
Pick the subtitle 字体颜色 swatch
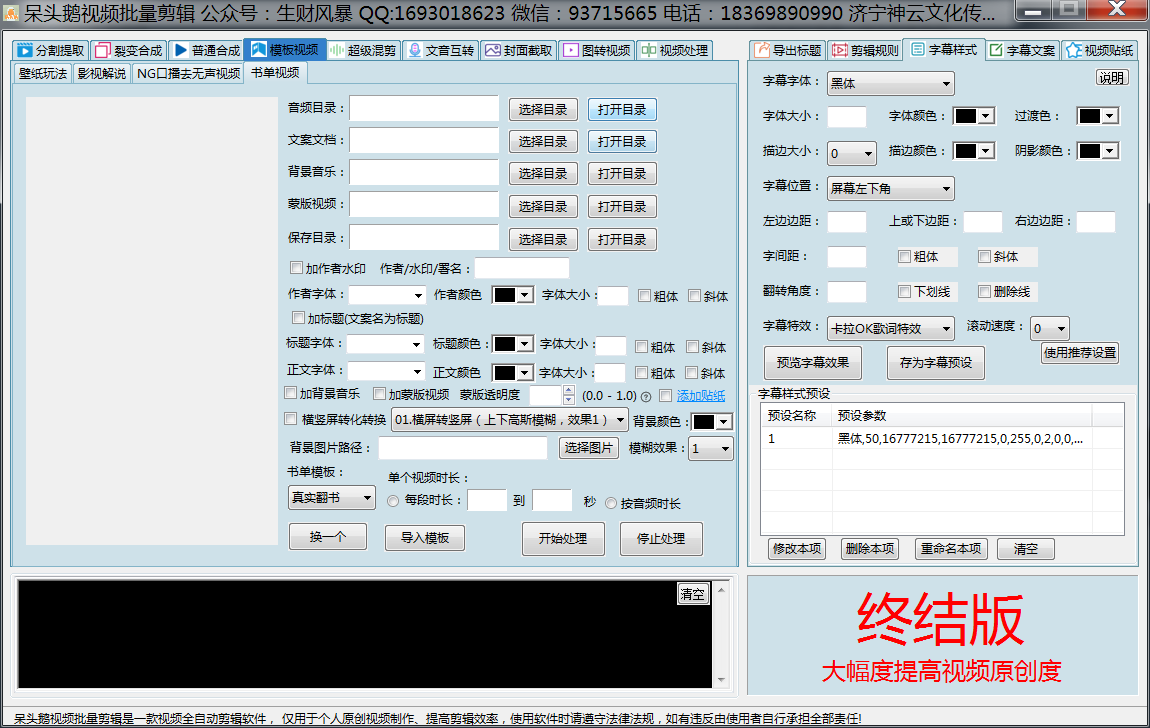[973, 116]
